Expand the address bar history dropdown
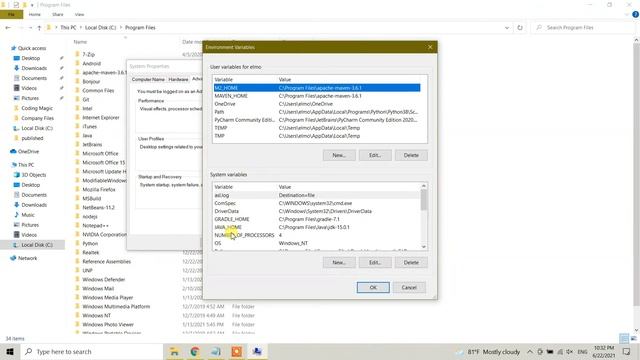The image size is (640, 360). (x=507, y=28)
